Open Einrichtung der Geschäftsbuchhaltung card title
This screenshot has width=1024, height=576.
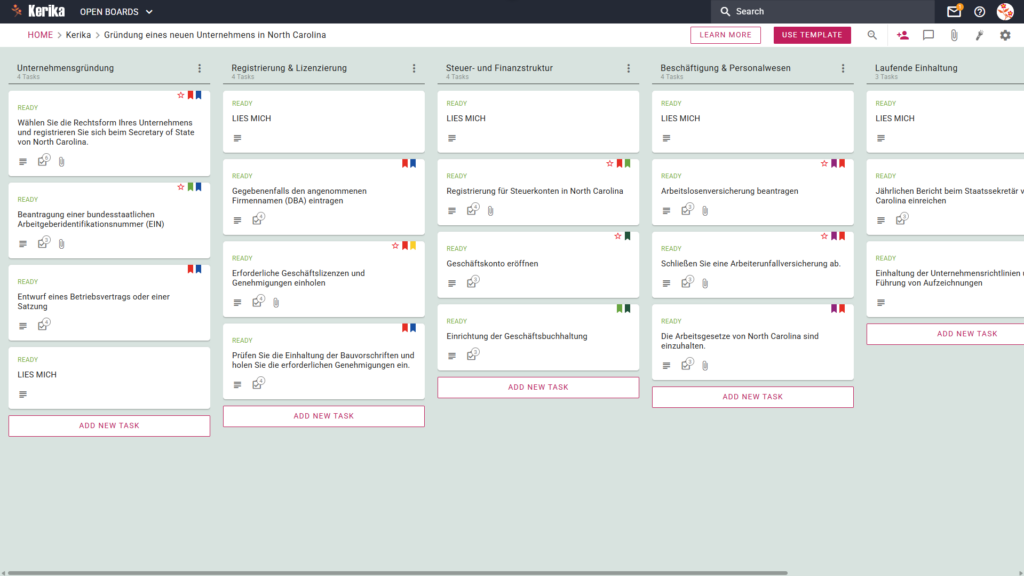[x=517, y=336]
